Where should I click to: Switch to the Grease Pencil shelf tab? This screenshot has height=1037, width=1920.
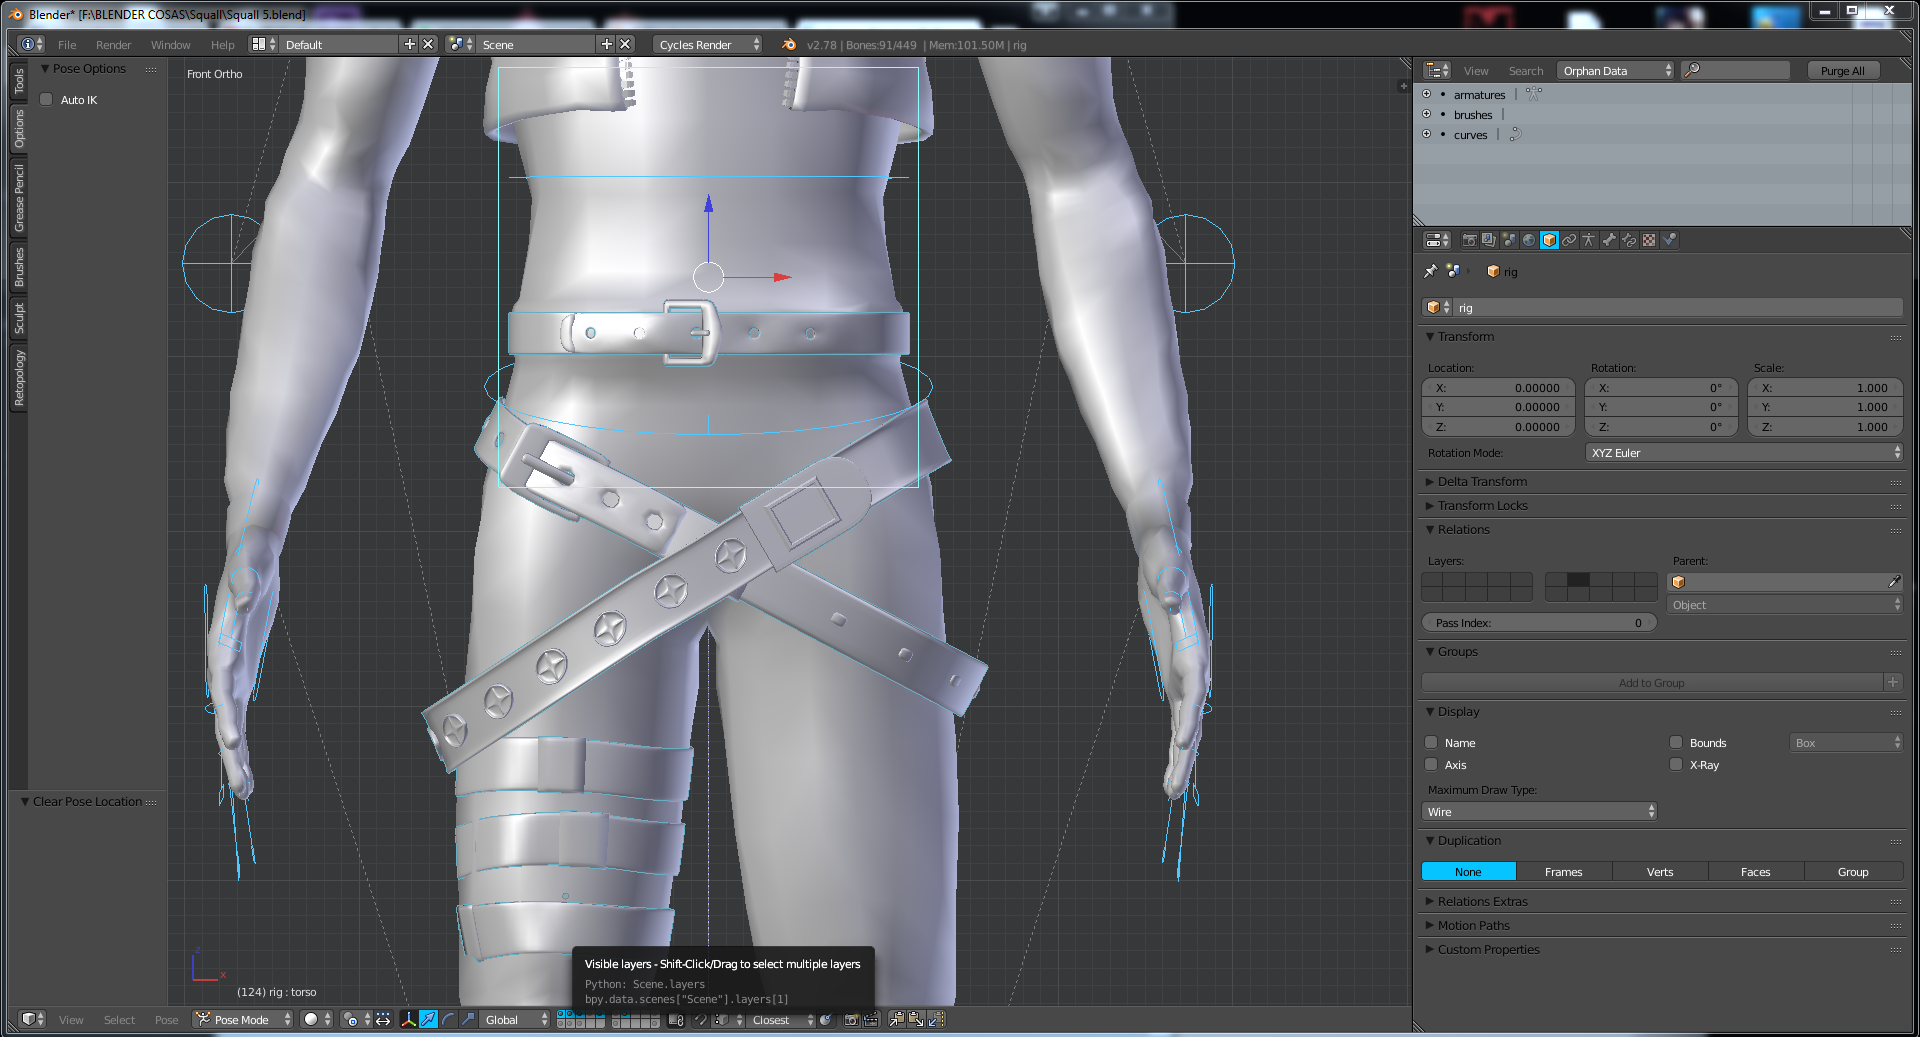coord(18,198)
